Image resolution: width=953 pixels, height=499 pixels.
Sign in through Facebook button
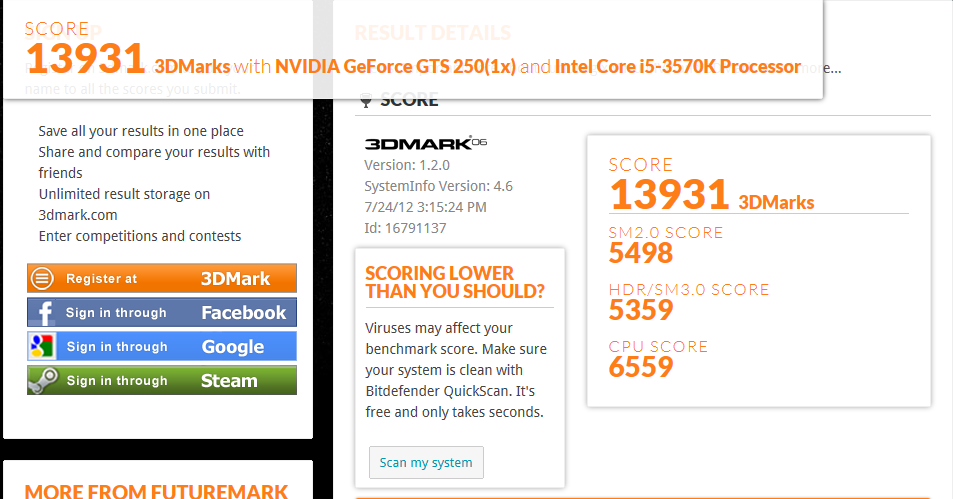pos(162,312)
